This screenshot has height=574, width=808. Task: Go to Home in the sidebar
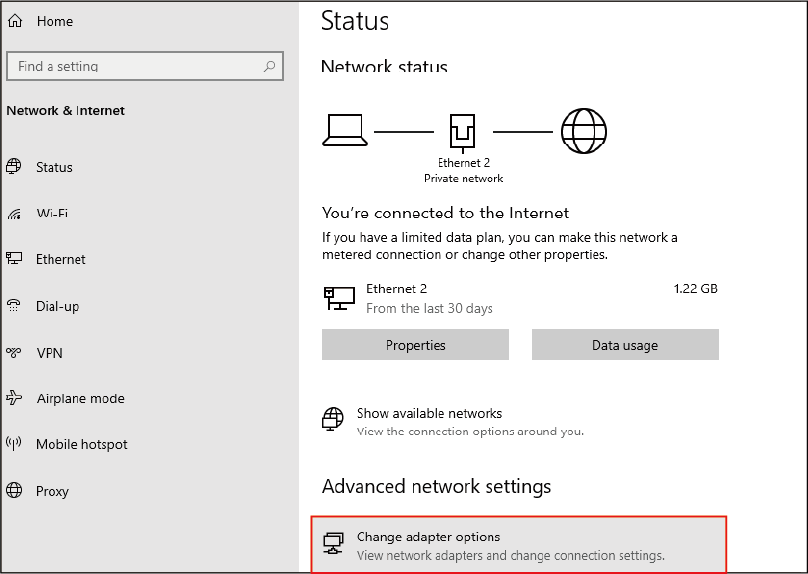coord(54,21)
